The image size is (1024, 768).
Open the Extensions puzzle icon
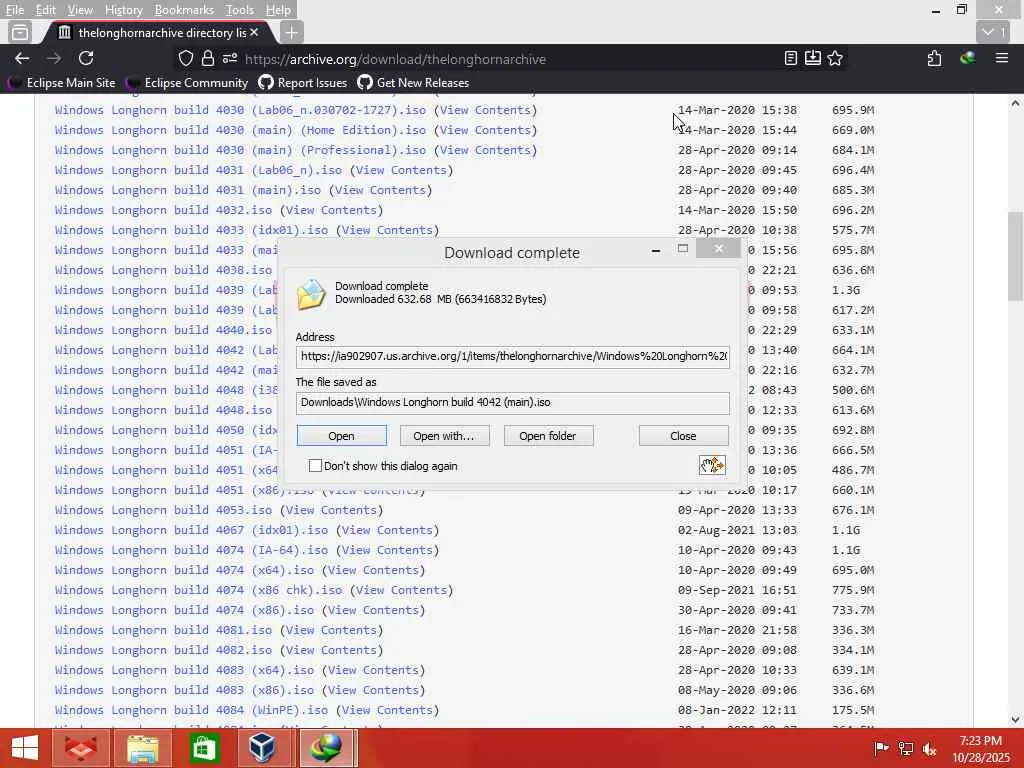coord(935,59)
